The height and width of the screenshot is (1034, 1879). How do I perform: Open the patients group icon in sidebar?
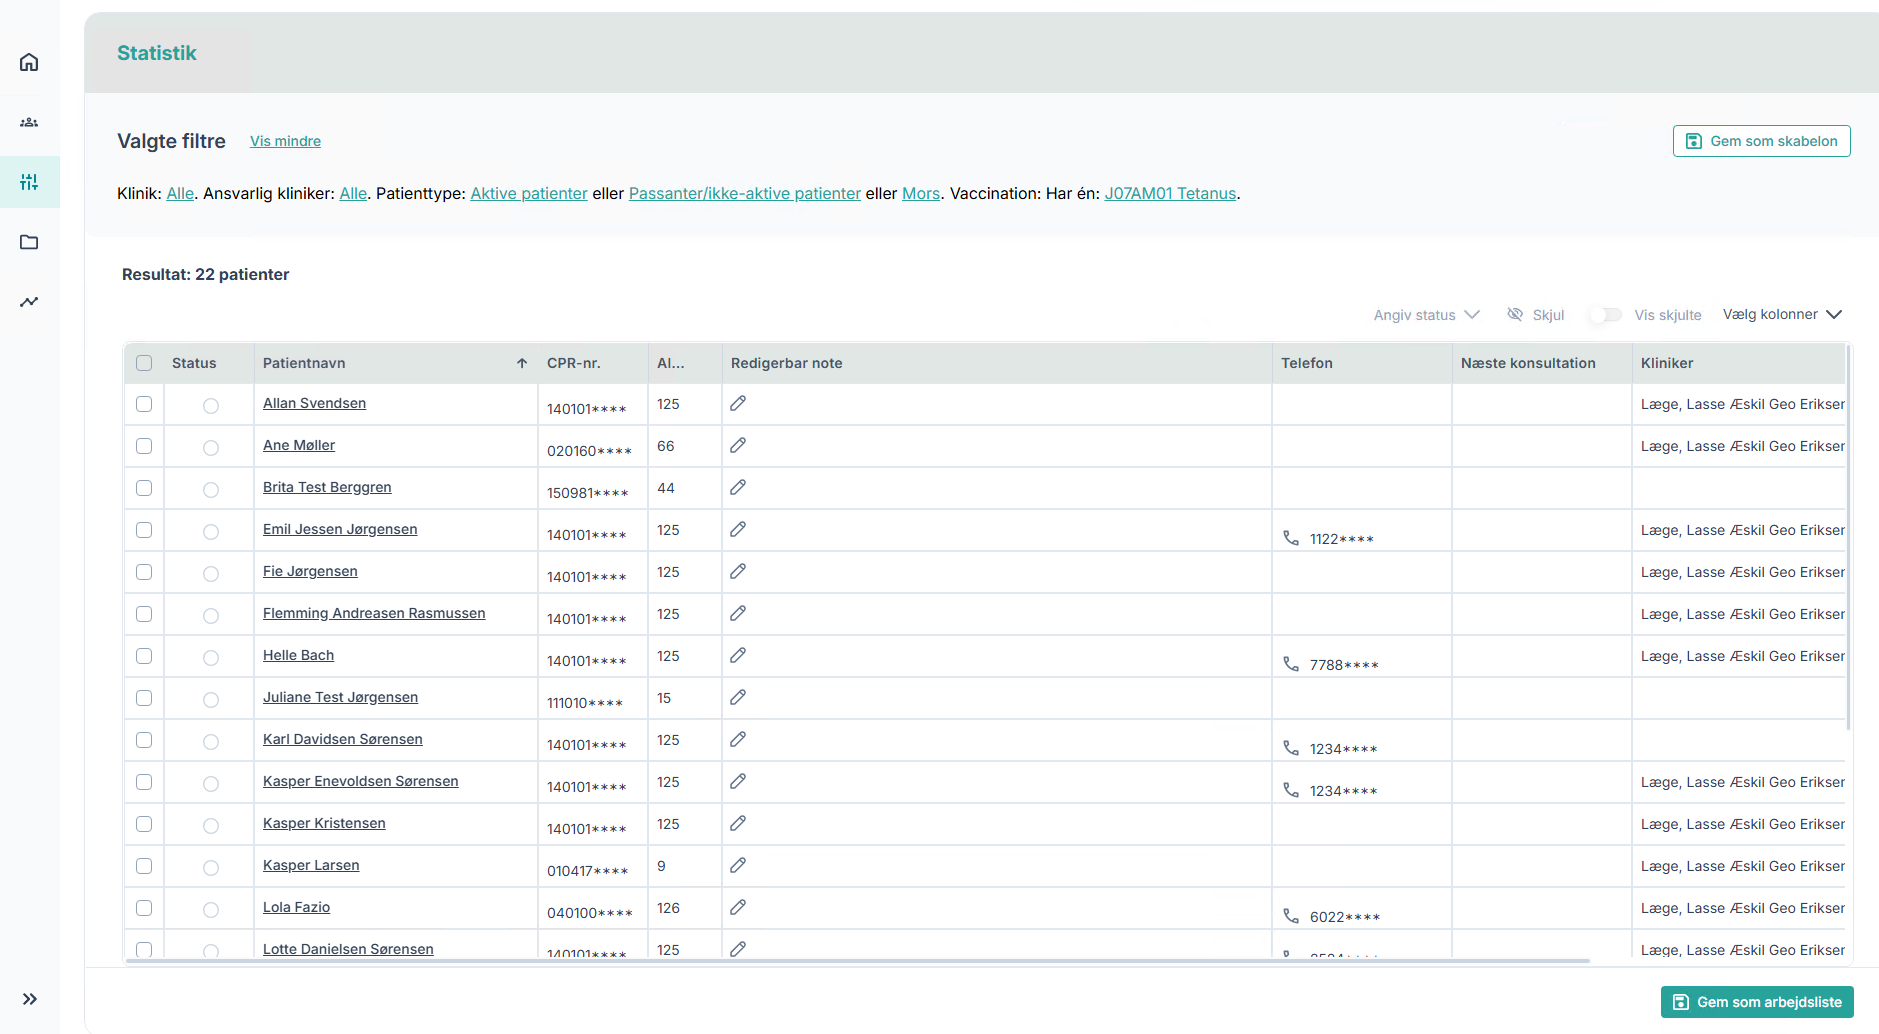tap(29, 122)
